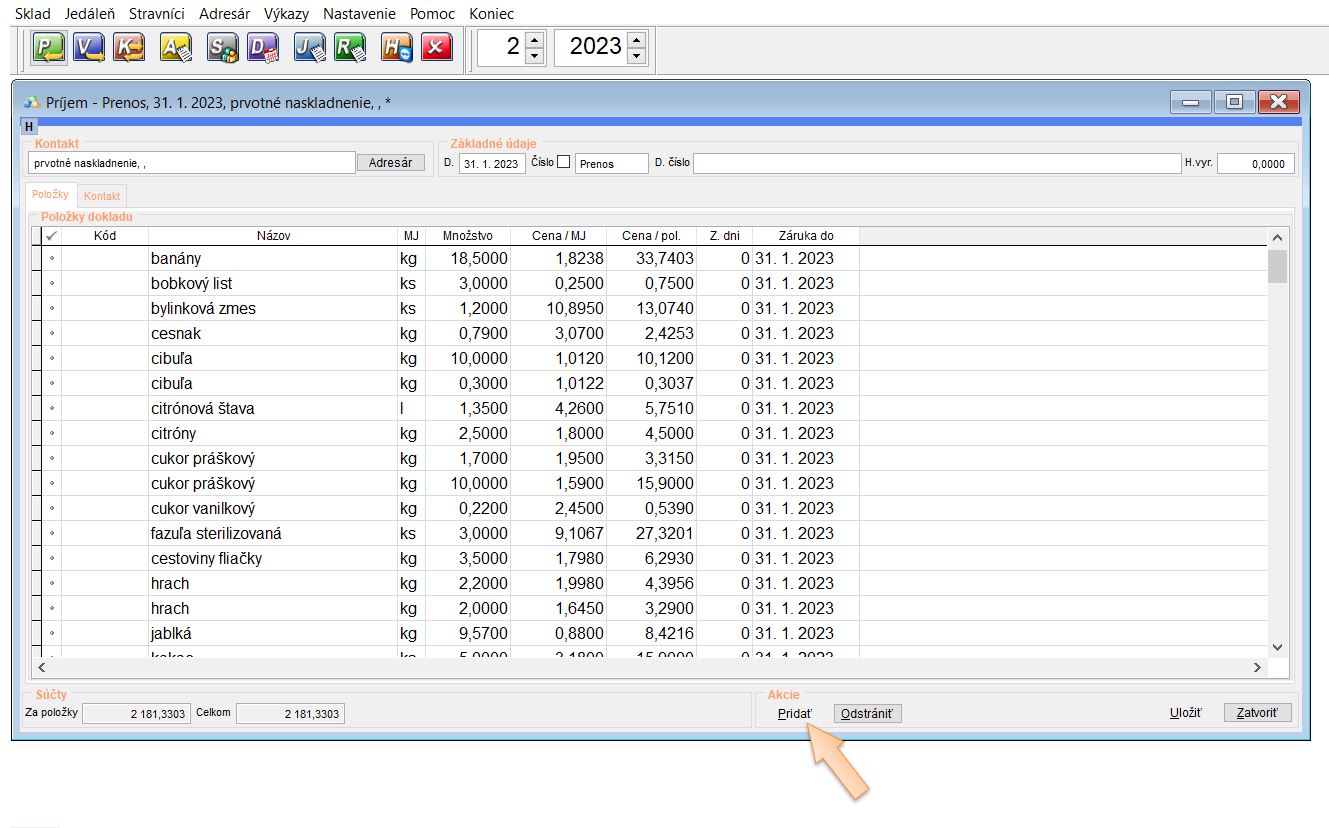Click the orange H toolbar icon
Screen dimensions: 1329x828
click(396, 48)
